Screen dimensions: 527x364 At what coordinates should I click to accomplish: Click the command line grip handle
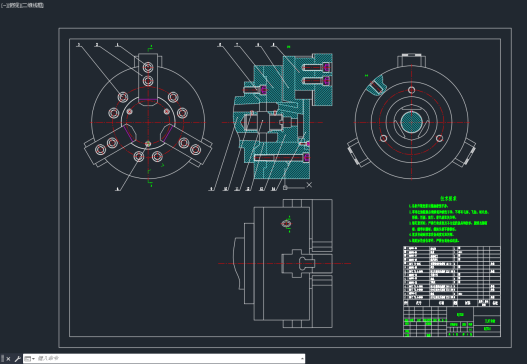pyautogui.click(x=3, y=359)
